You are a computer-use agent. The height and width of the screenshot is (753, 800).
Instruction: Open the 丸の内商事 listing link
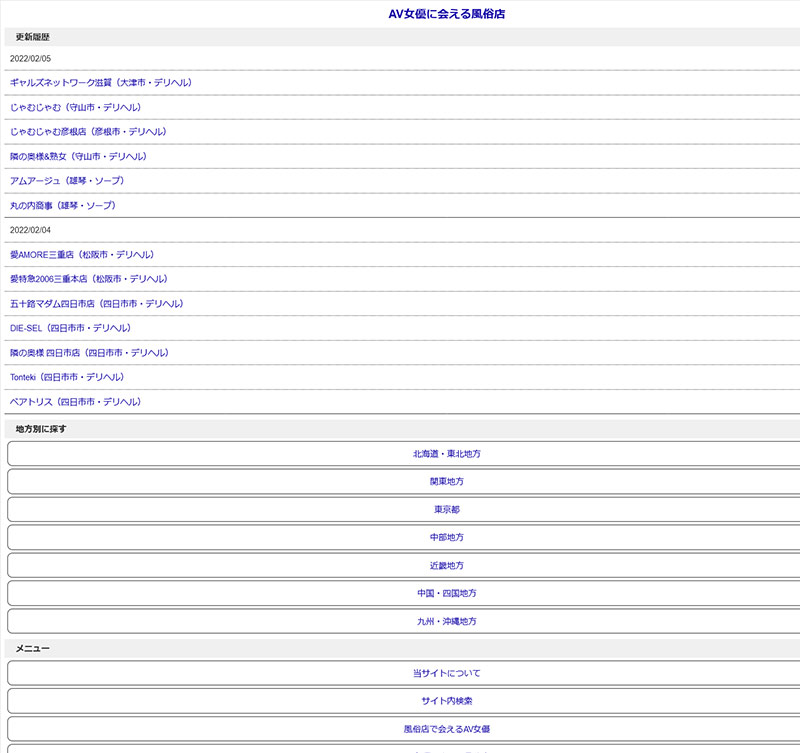pos(63,205)
